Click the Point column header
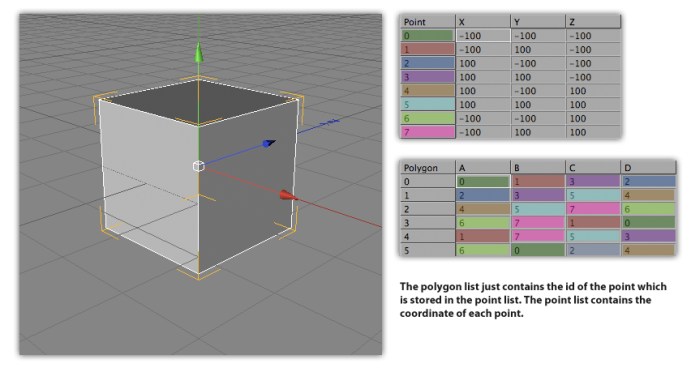Viewport: 700px width, 372px height. tap(428, 22)
